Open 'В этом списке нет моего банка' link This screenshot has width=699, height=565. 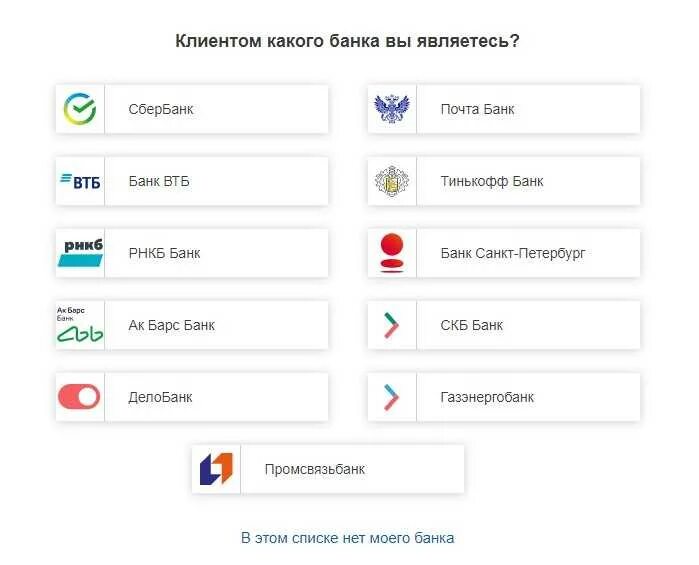click(x=348, y=538)
